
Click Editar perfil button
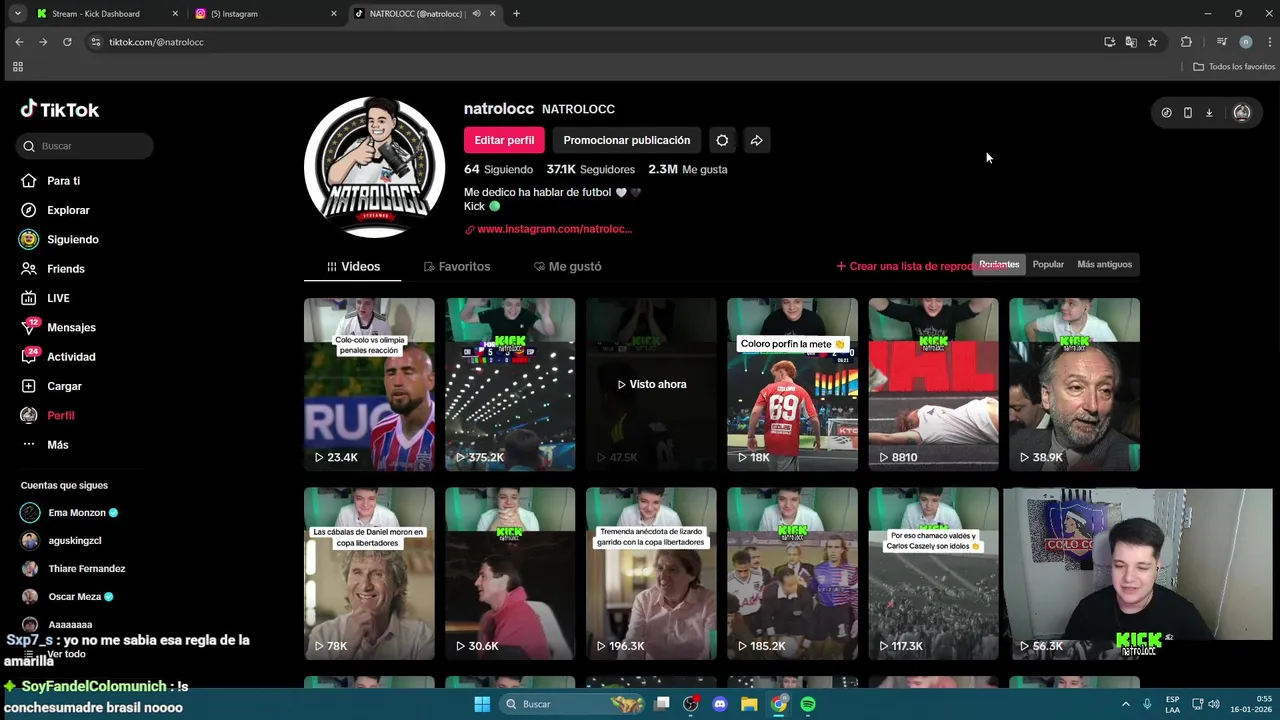[504, 140]
